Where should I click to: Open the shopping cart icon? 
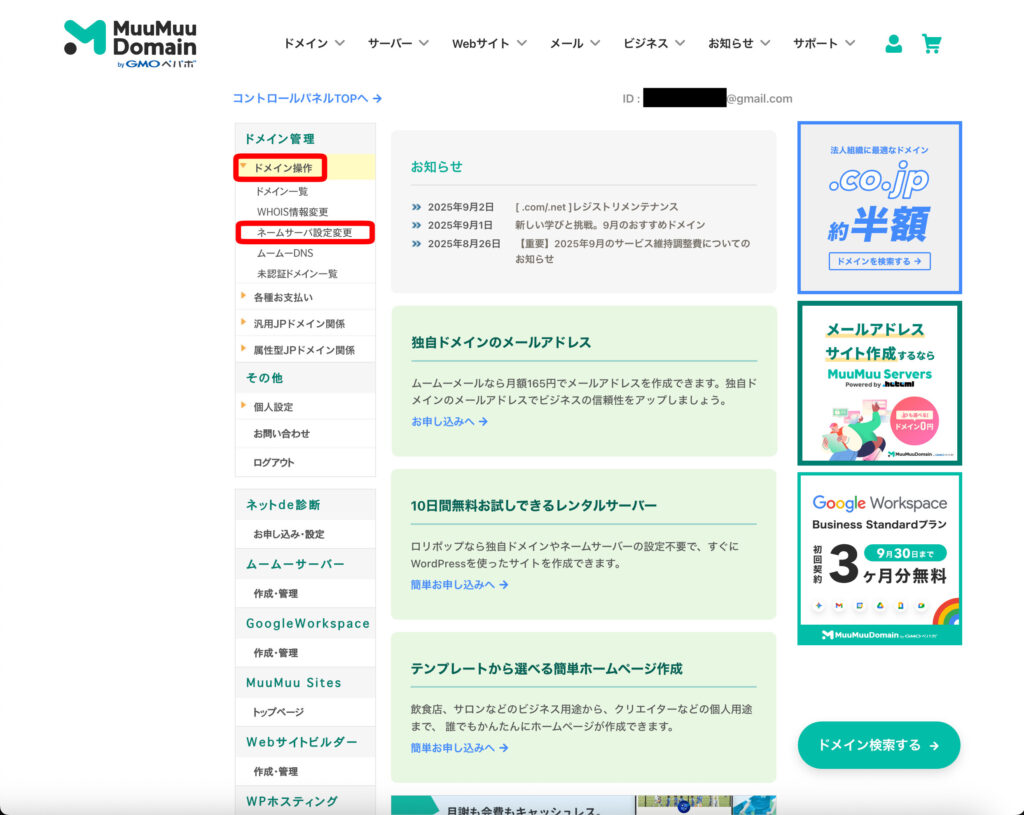pos(931,44)
